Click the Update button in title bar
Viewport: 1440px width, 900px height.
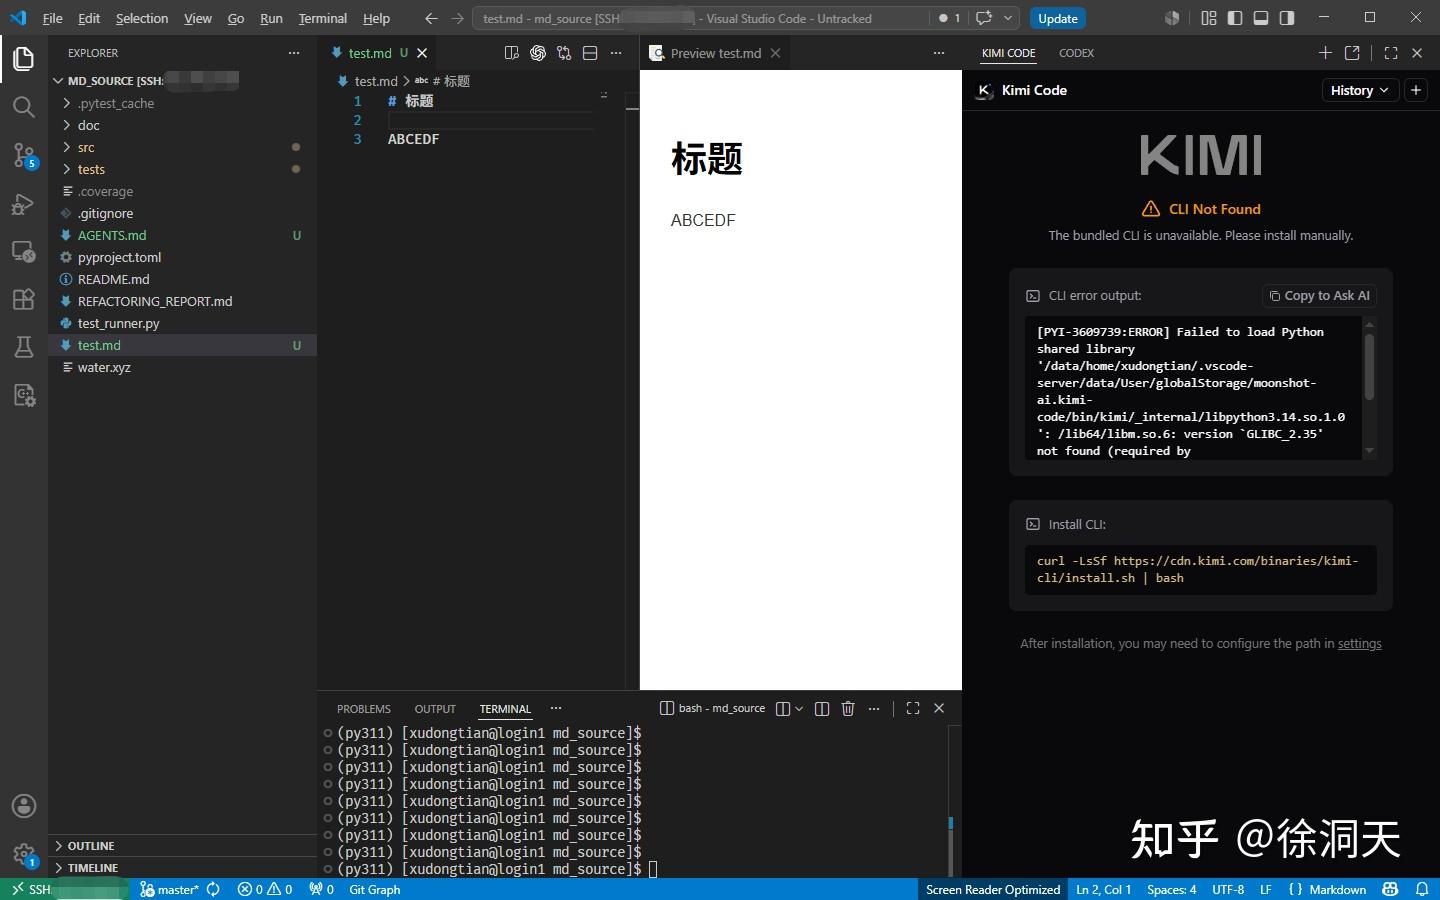coord(1057,18)
